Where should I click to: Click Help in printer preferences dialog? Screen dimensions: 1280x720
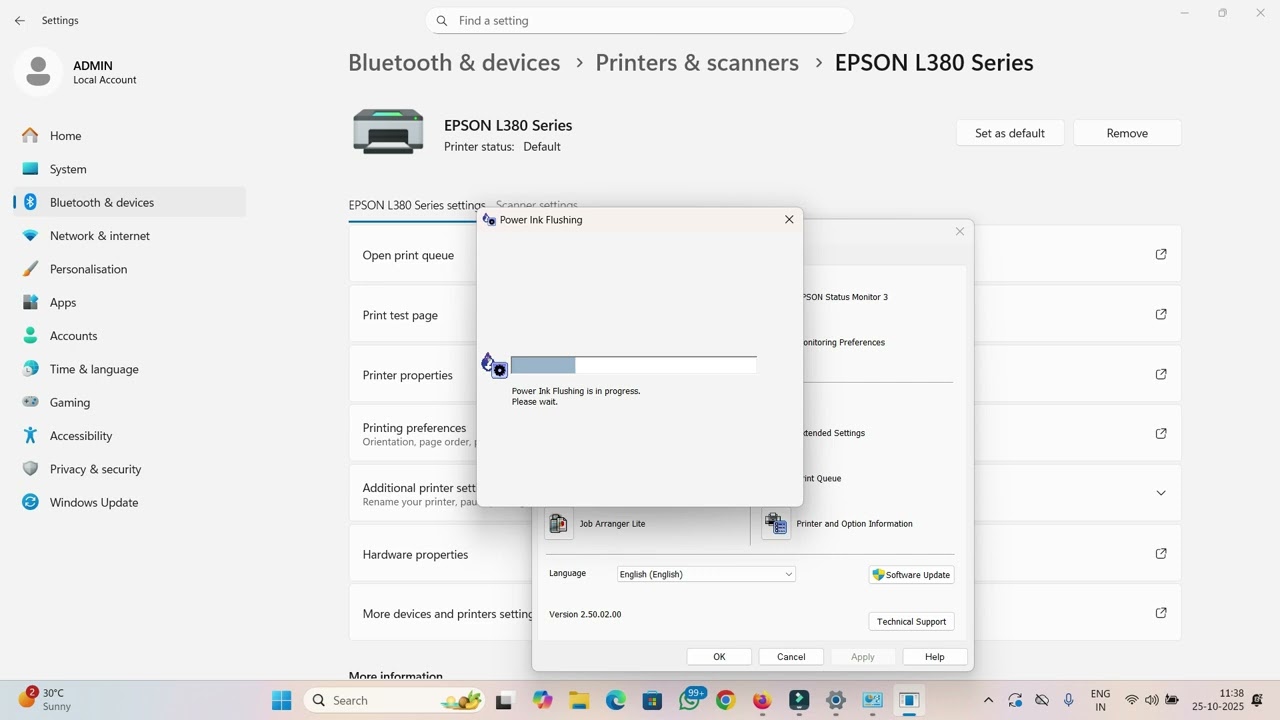point(935,657)
